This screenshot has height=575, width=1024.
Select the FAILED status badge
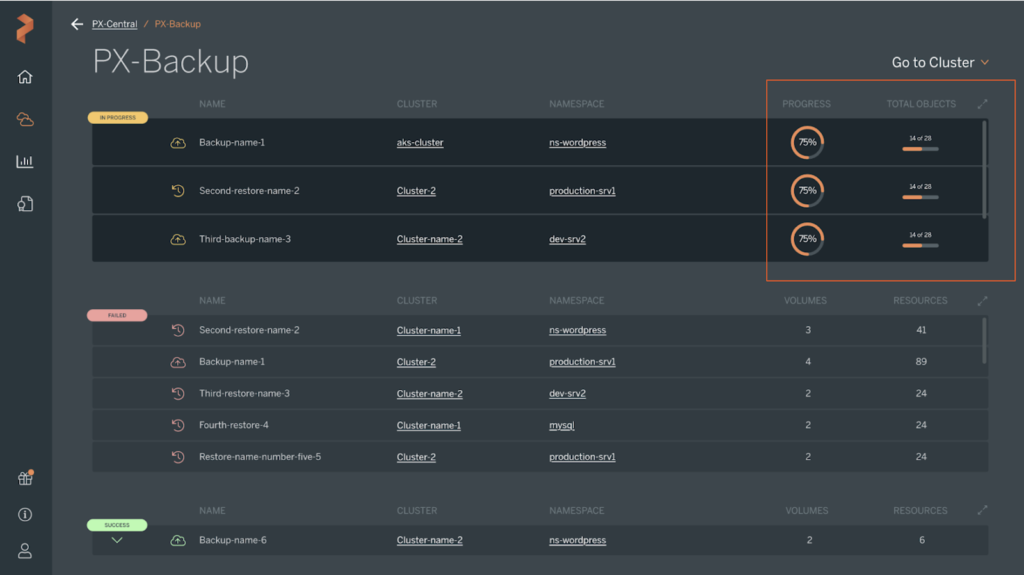pyautogui.click(x=117, y=315)
